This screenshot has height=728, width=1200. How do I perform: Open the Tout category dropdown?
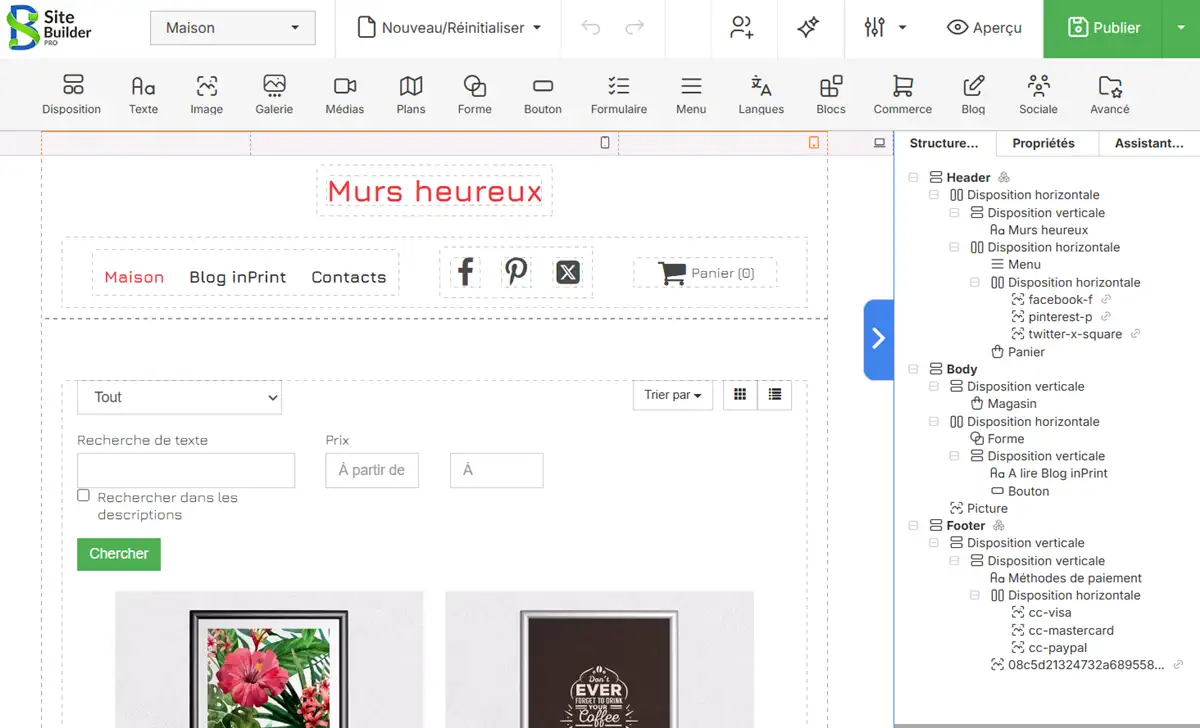click(x=179, y=397)
